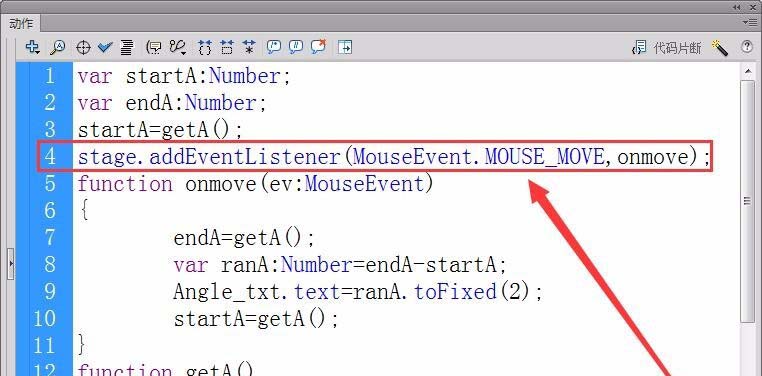The height and width of the screenshot is (376, 762).
Task: Open the 代码片断 code snippets panel
Action: (x=666, y=48)
